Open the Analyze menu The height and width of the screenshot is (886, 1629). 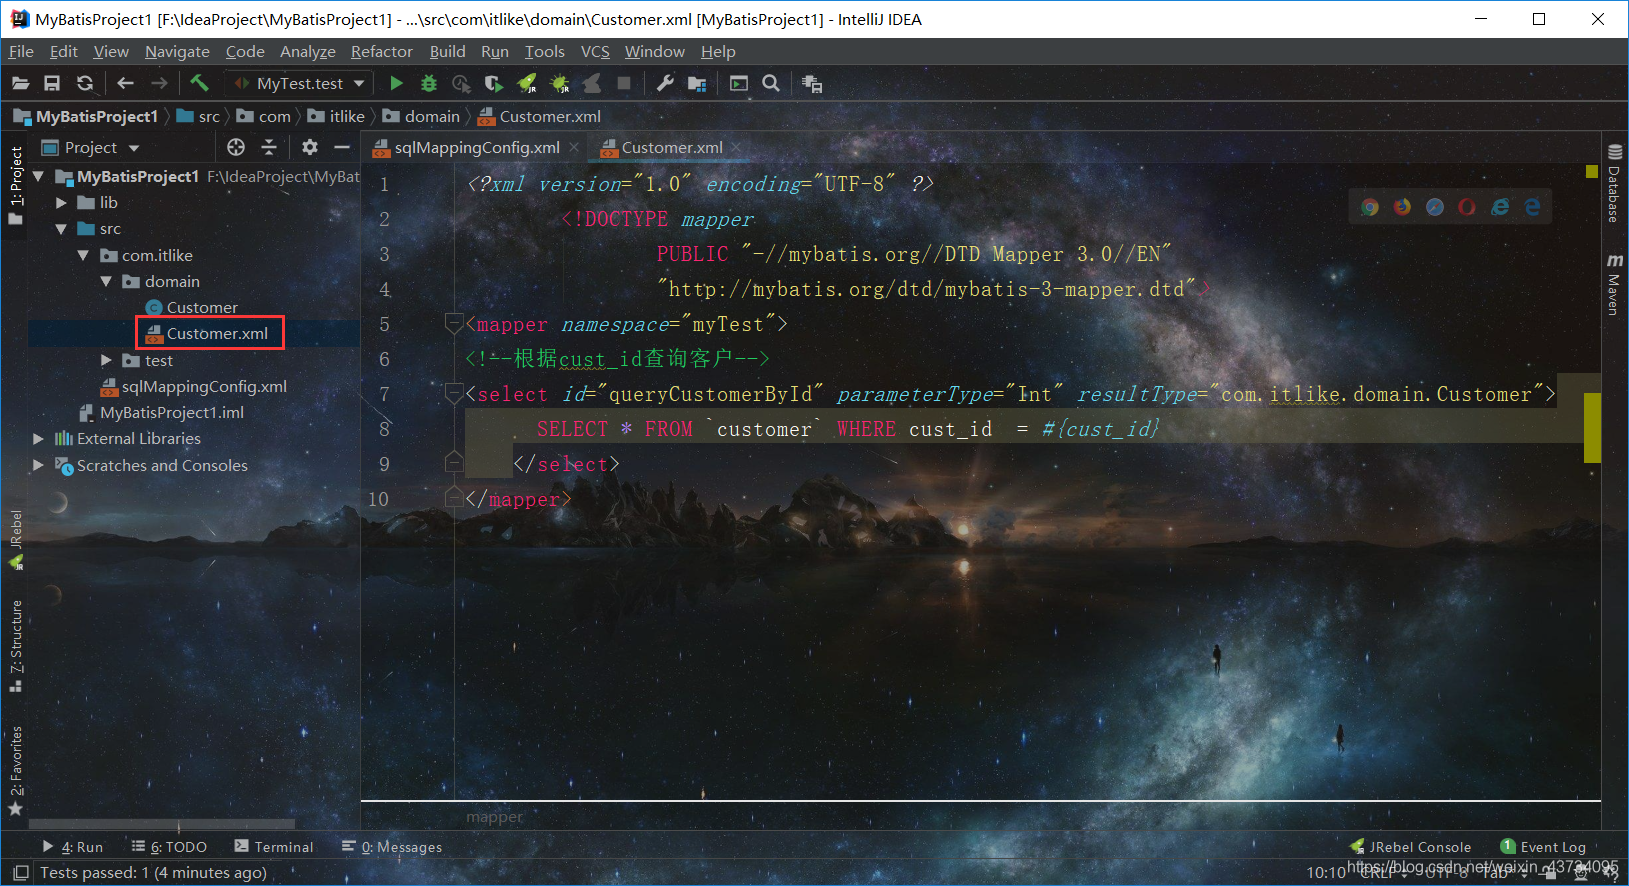[x=307, y=51]
